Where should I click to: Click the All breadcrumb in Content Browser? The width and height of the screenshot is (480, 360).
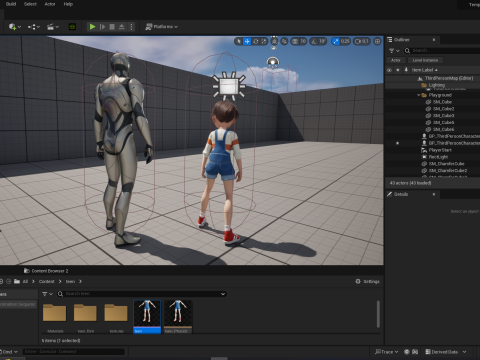pyautogui.click(x=25, y=282)
